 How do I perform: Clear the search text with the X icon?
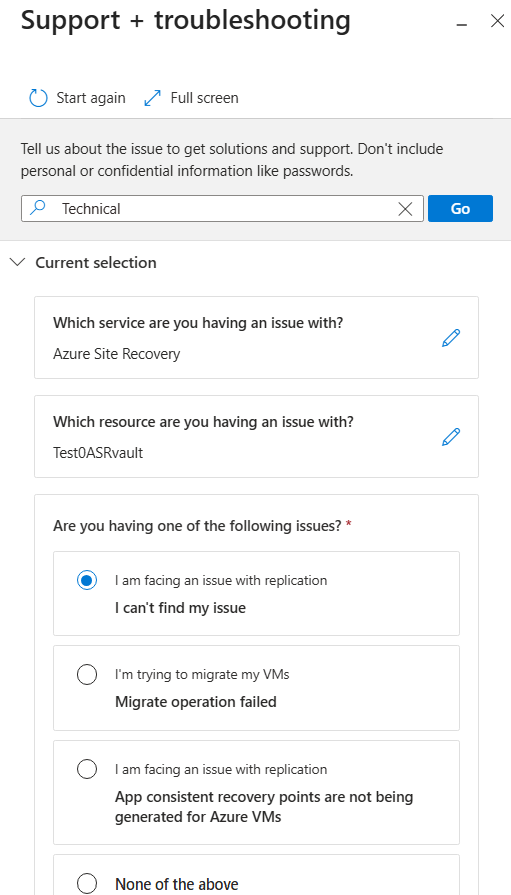tap(405, 209)
